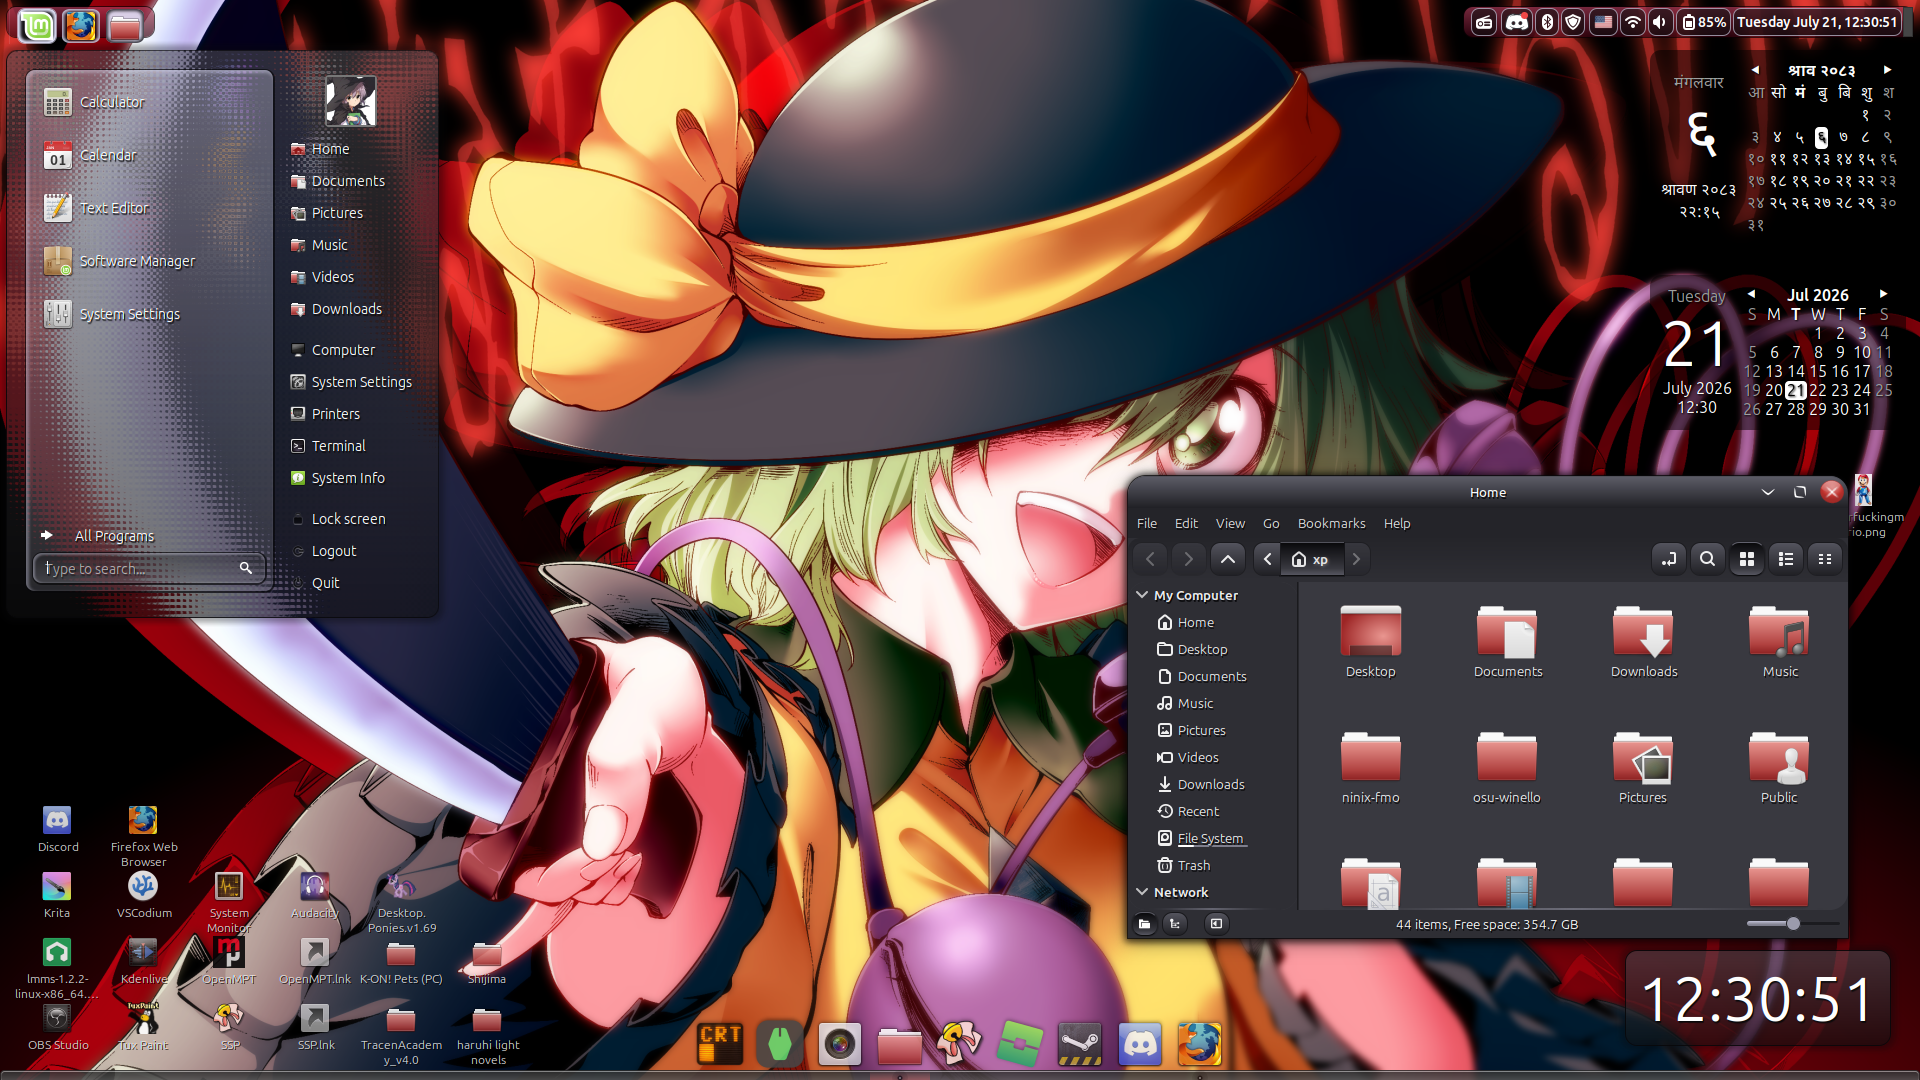
Task: Open the Home window menu chevron in title bar
Action: pyautogui.click(x=1767, y=492)
